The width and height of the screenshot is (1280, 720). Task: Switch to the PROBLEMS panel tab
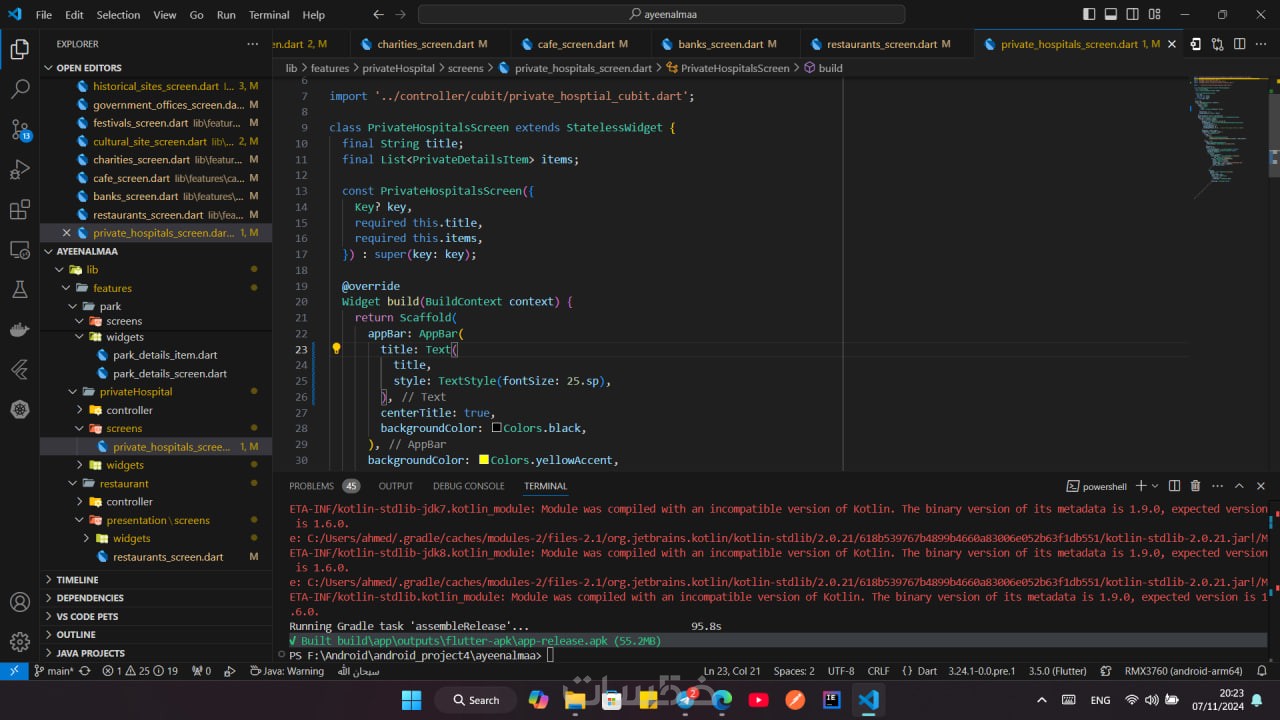click(x=311, y=486)
